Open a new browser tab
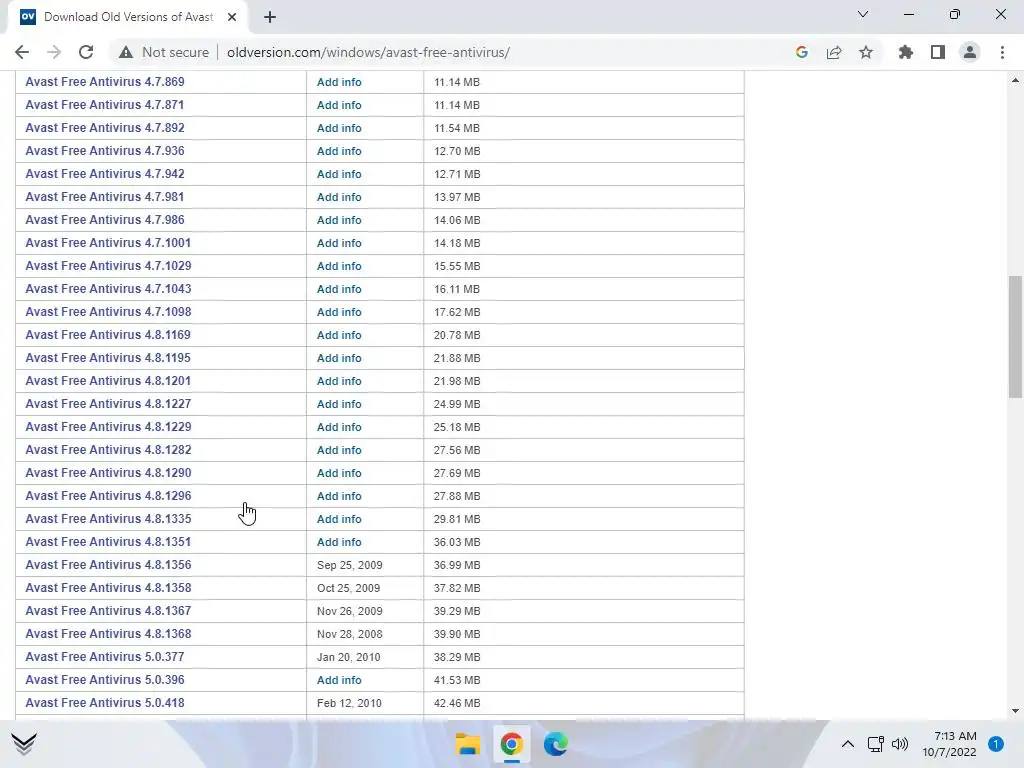Screen dimensions: 1024x768 [270, 17]
